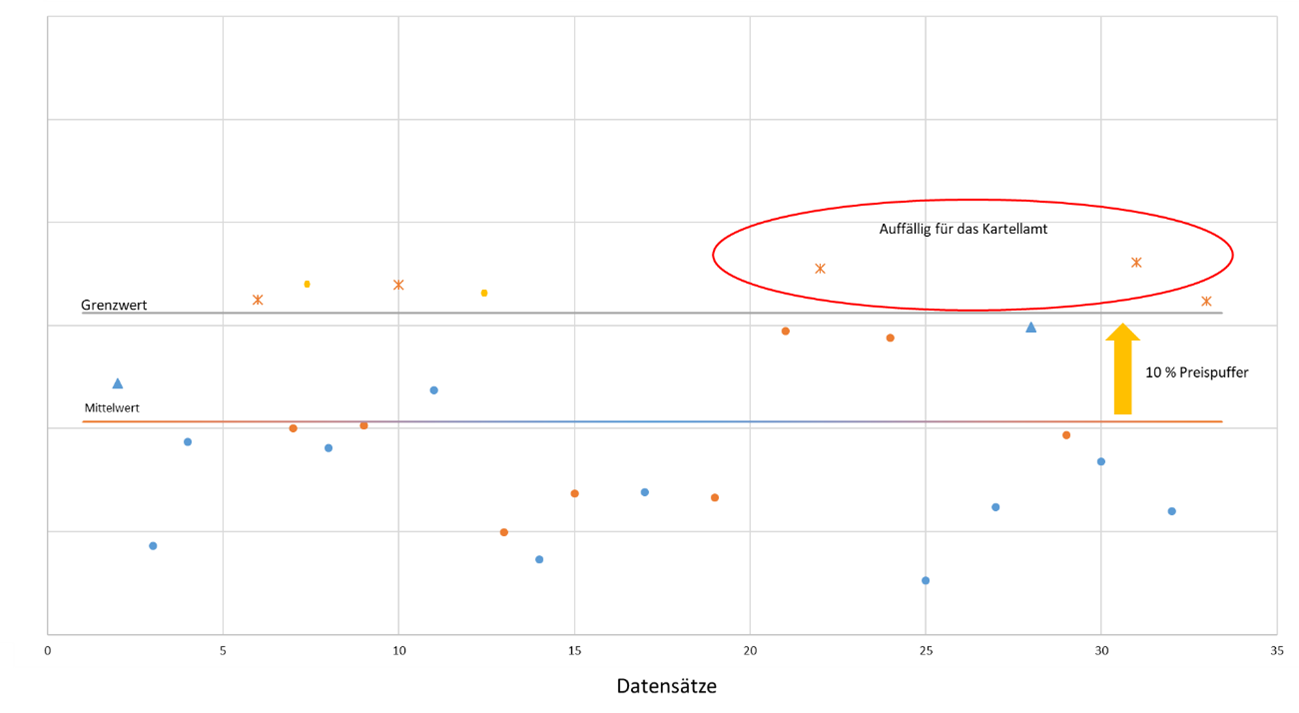Click the orange data point at x=13
1299x713 pixels.
[x=504, y=532]
